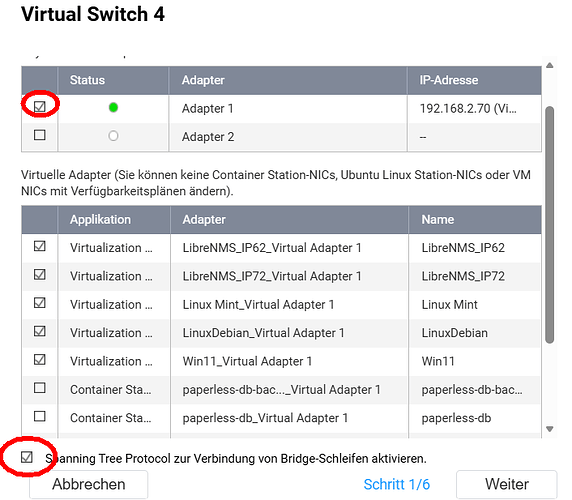Click the paperless-db name cell

coord(475,418)
